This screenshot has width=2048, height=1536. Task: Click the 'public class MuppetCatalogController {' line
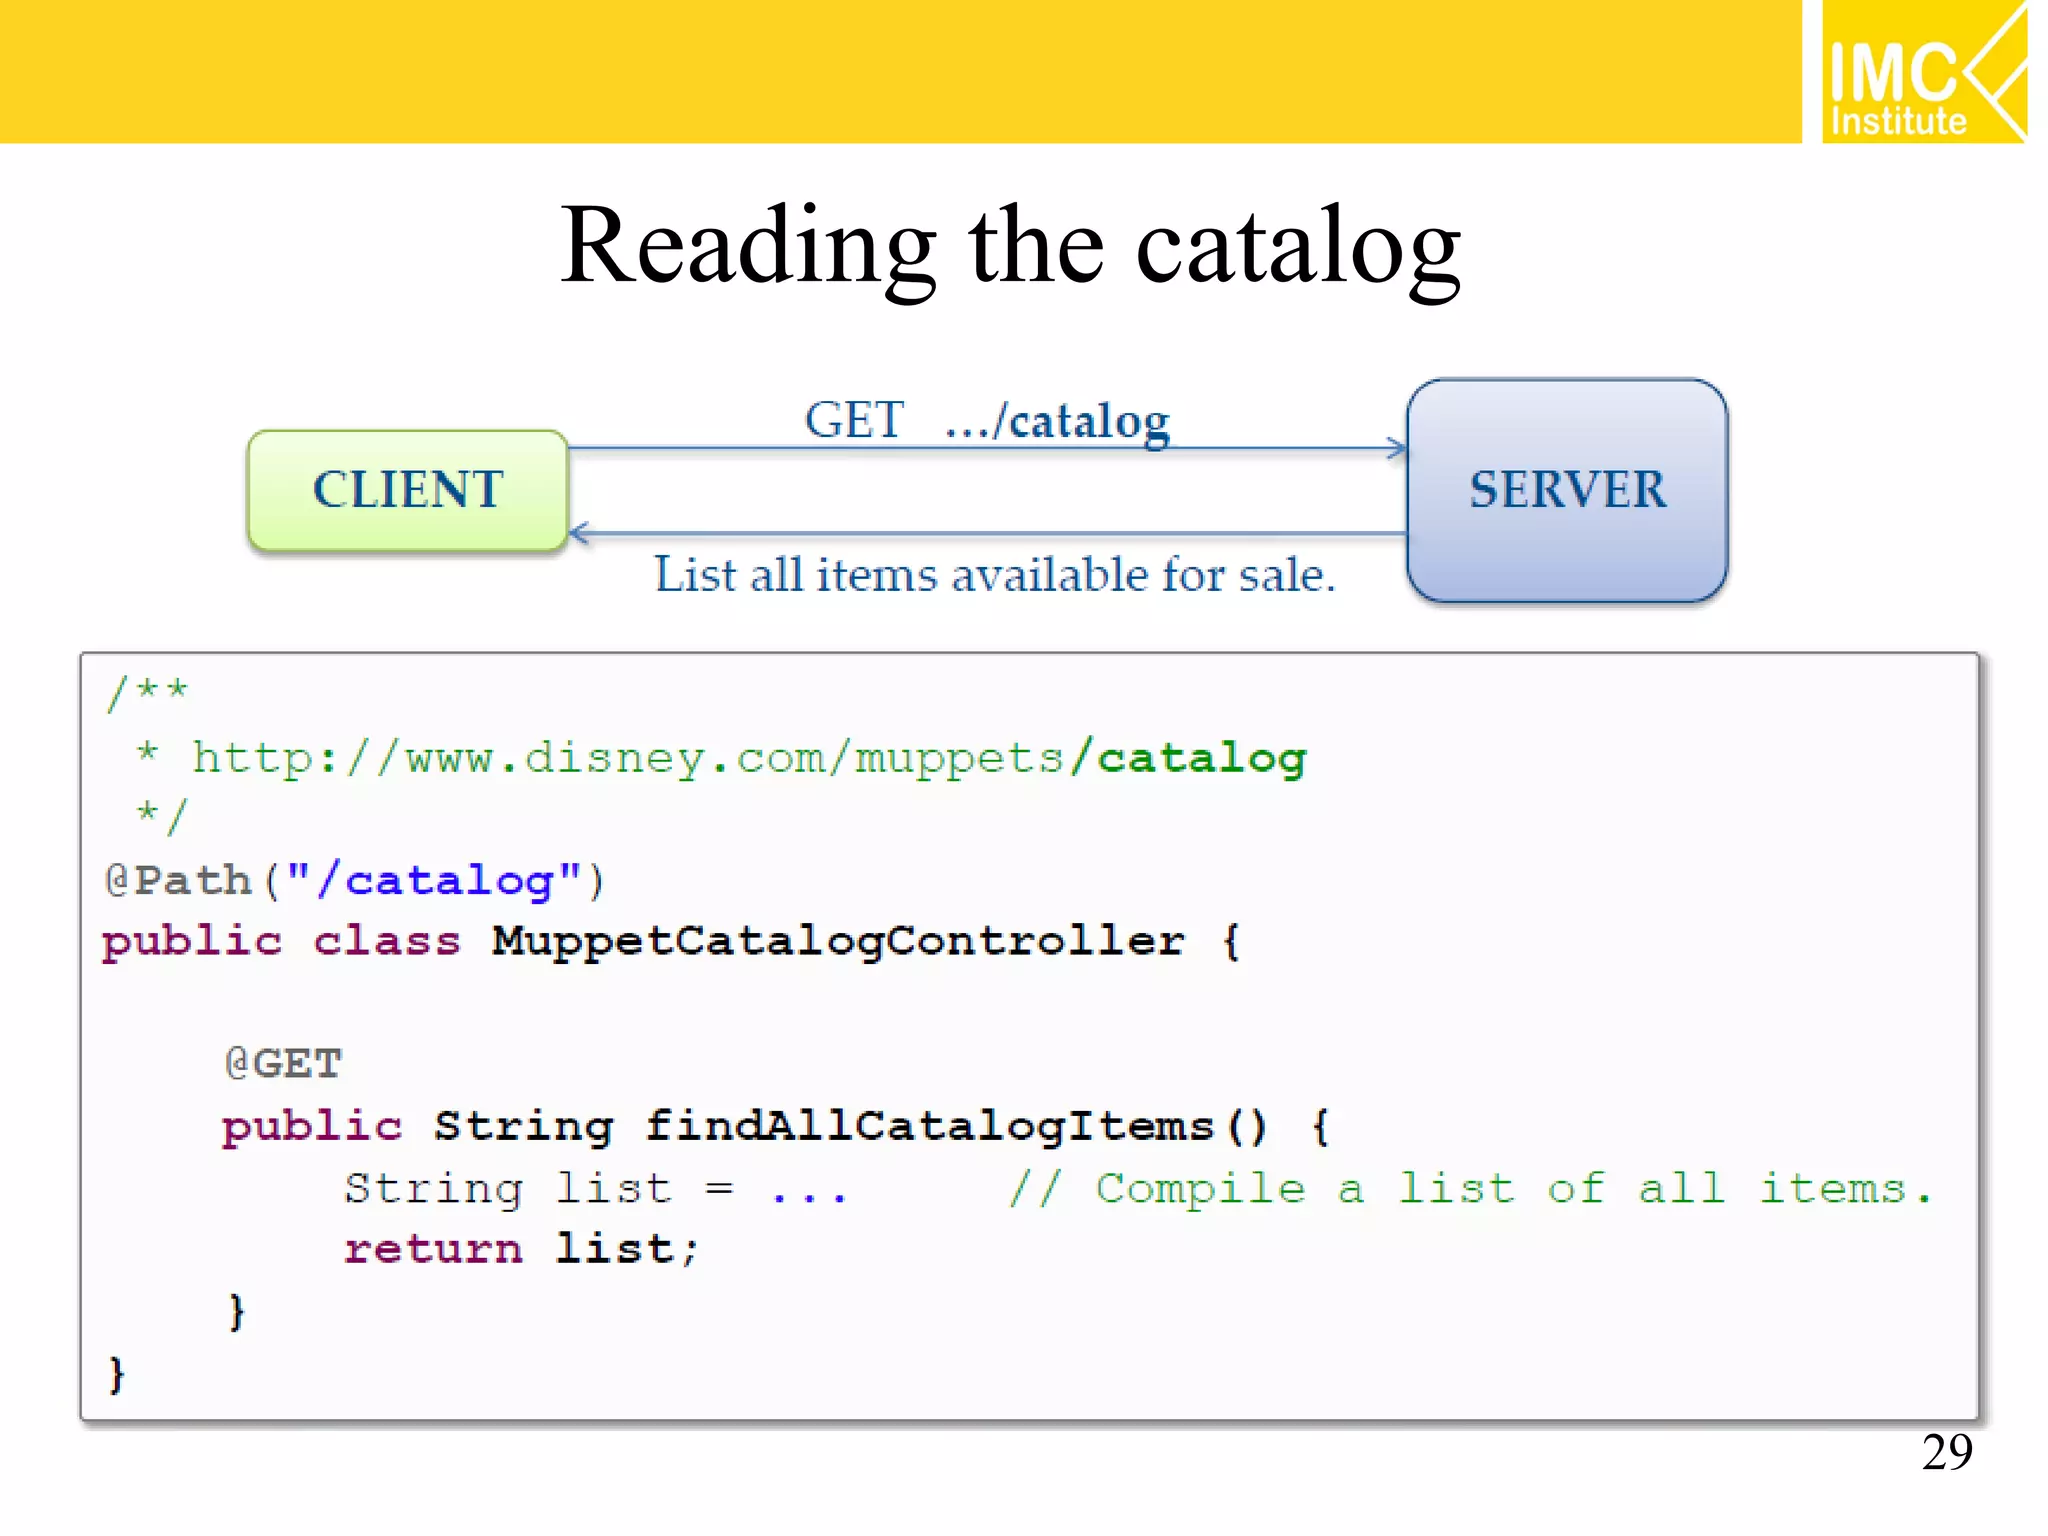click(x=671, y=942)
